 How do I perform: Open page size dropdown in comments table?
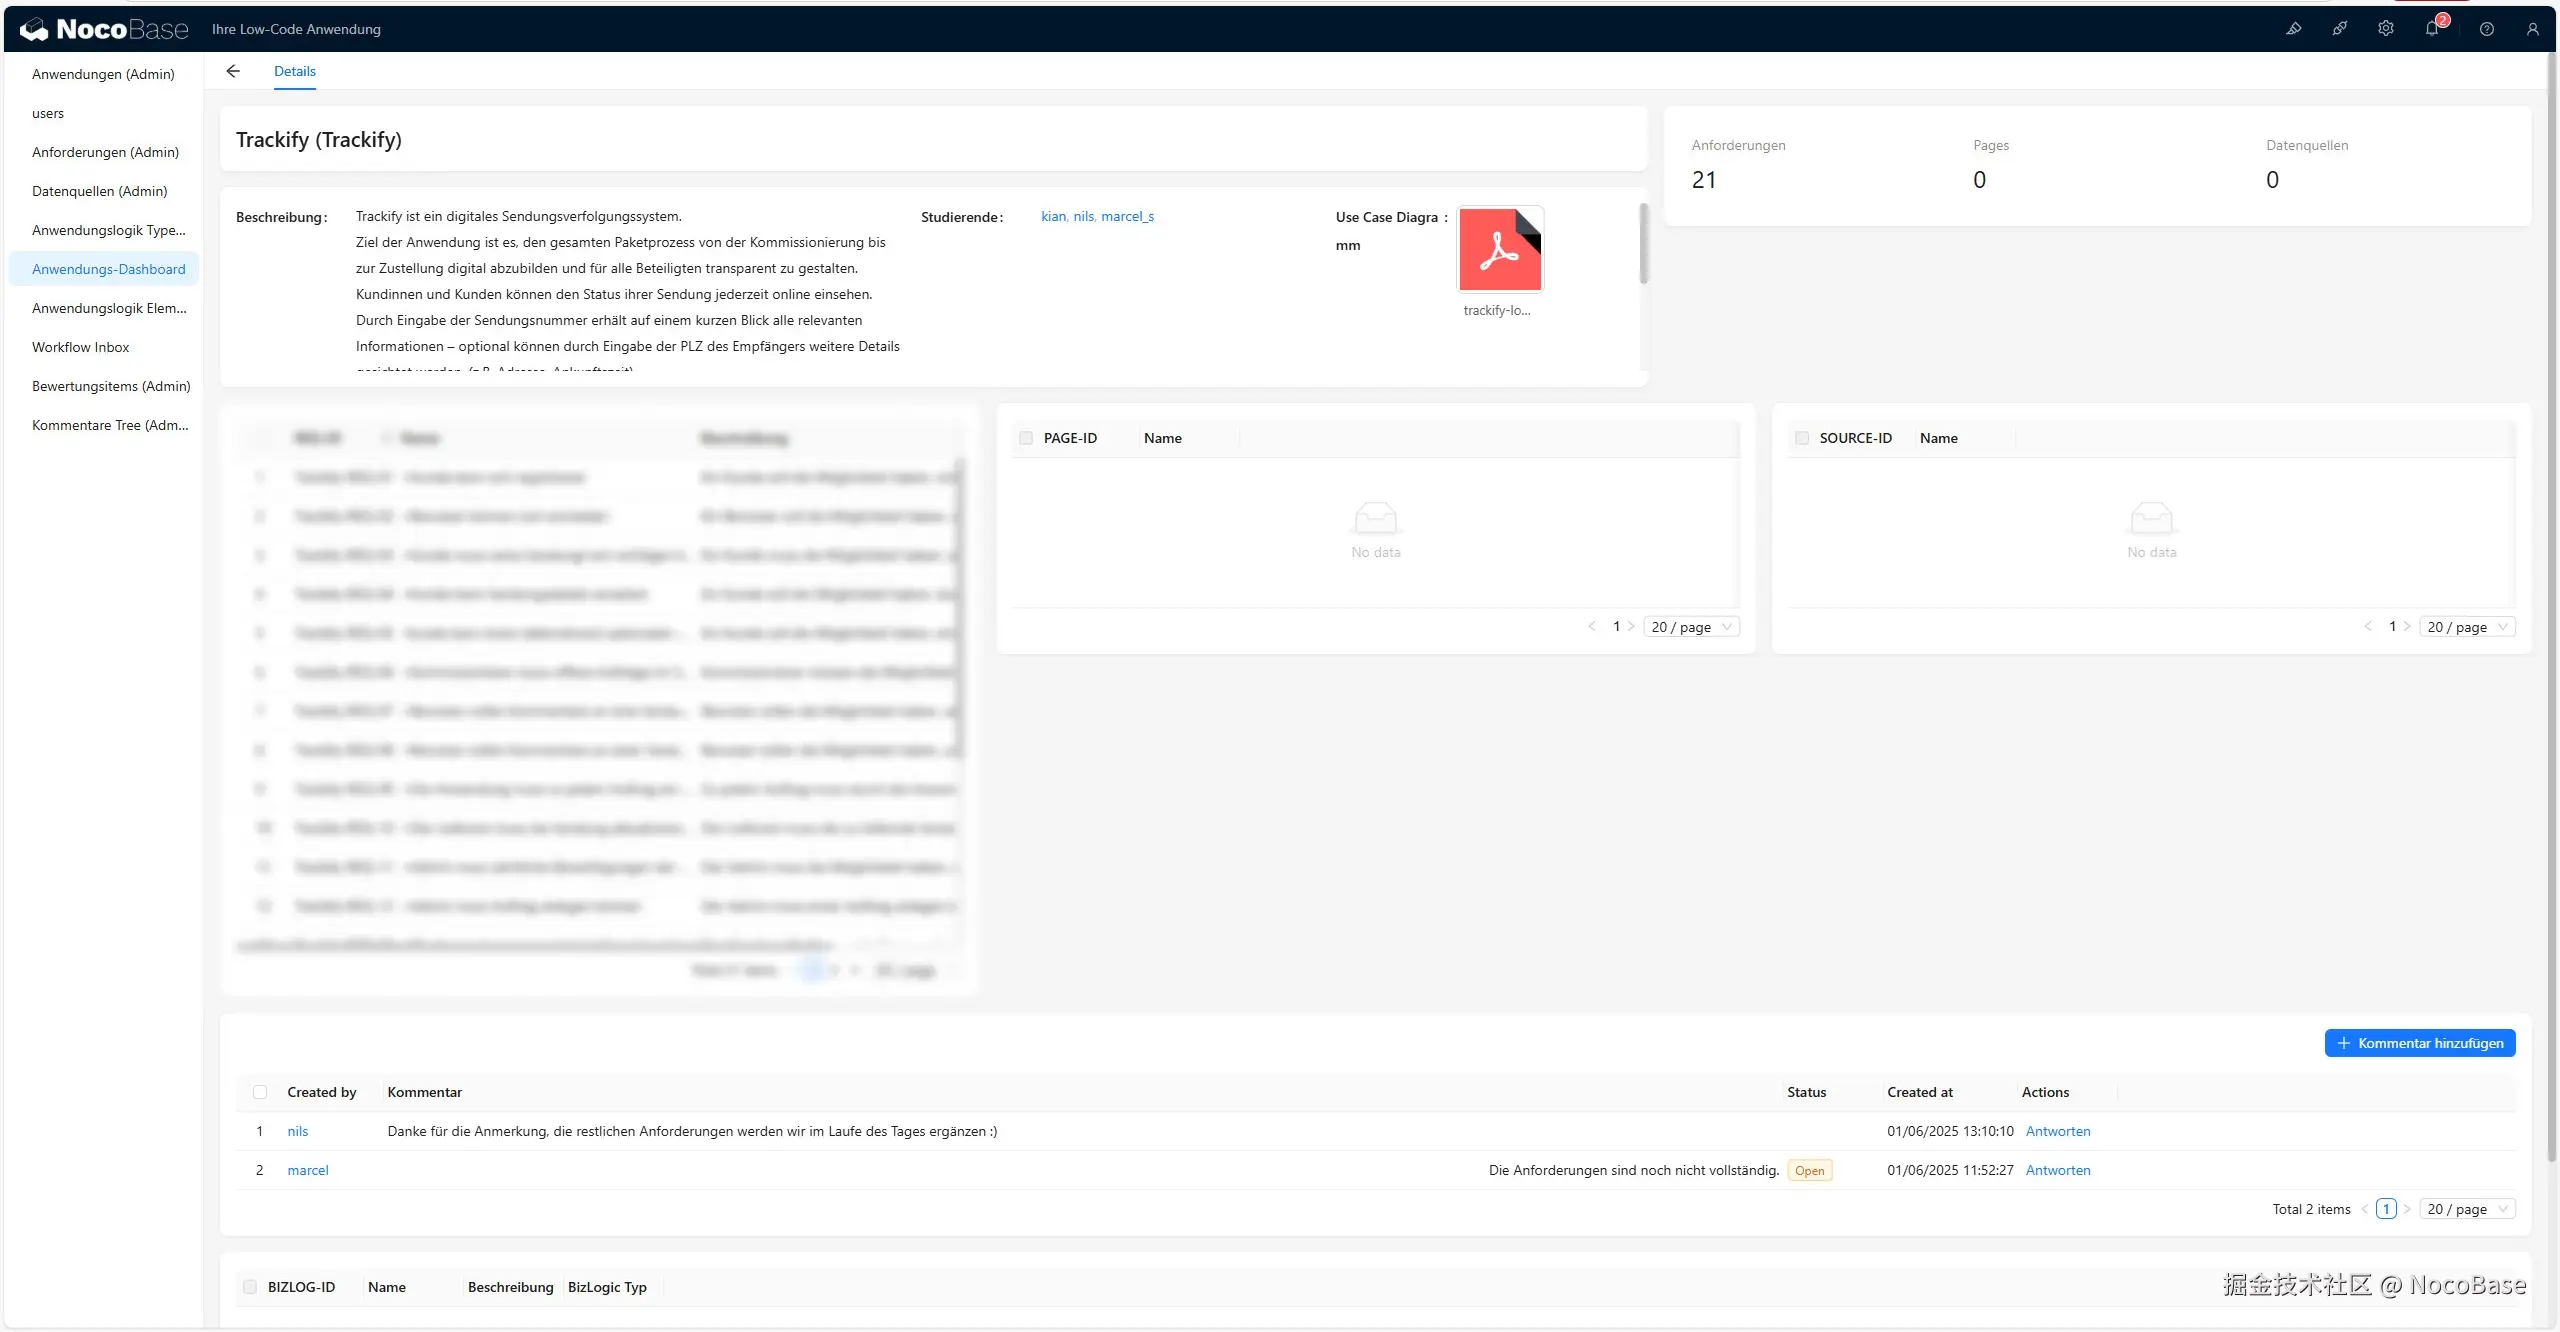pos(2467,1209)
